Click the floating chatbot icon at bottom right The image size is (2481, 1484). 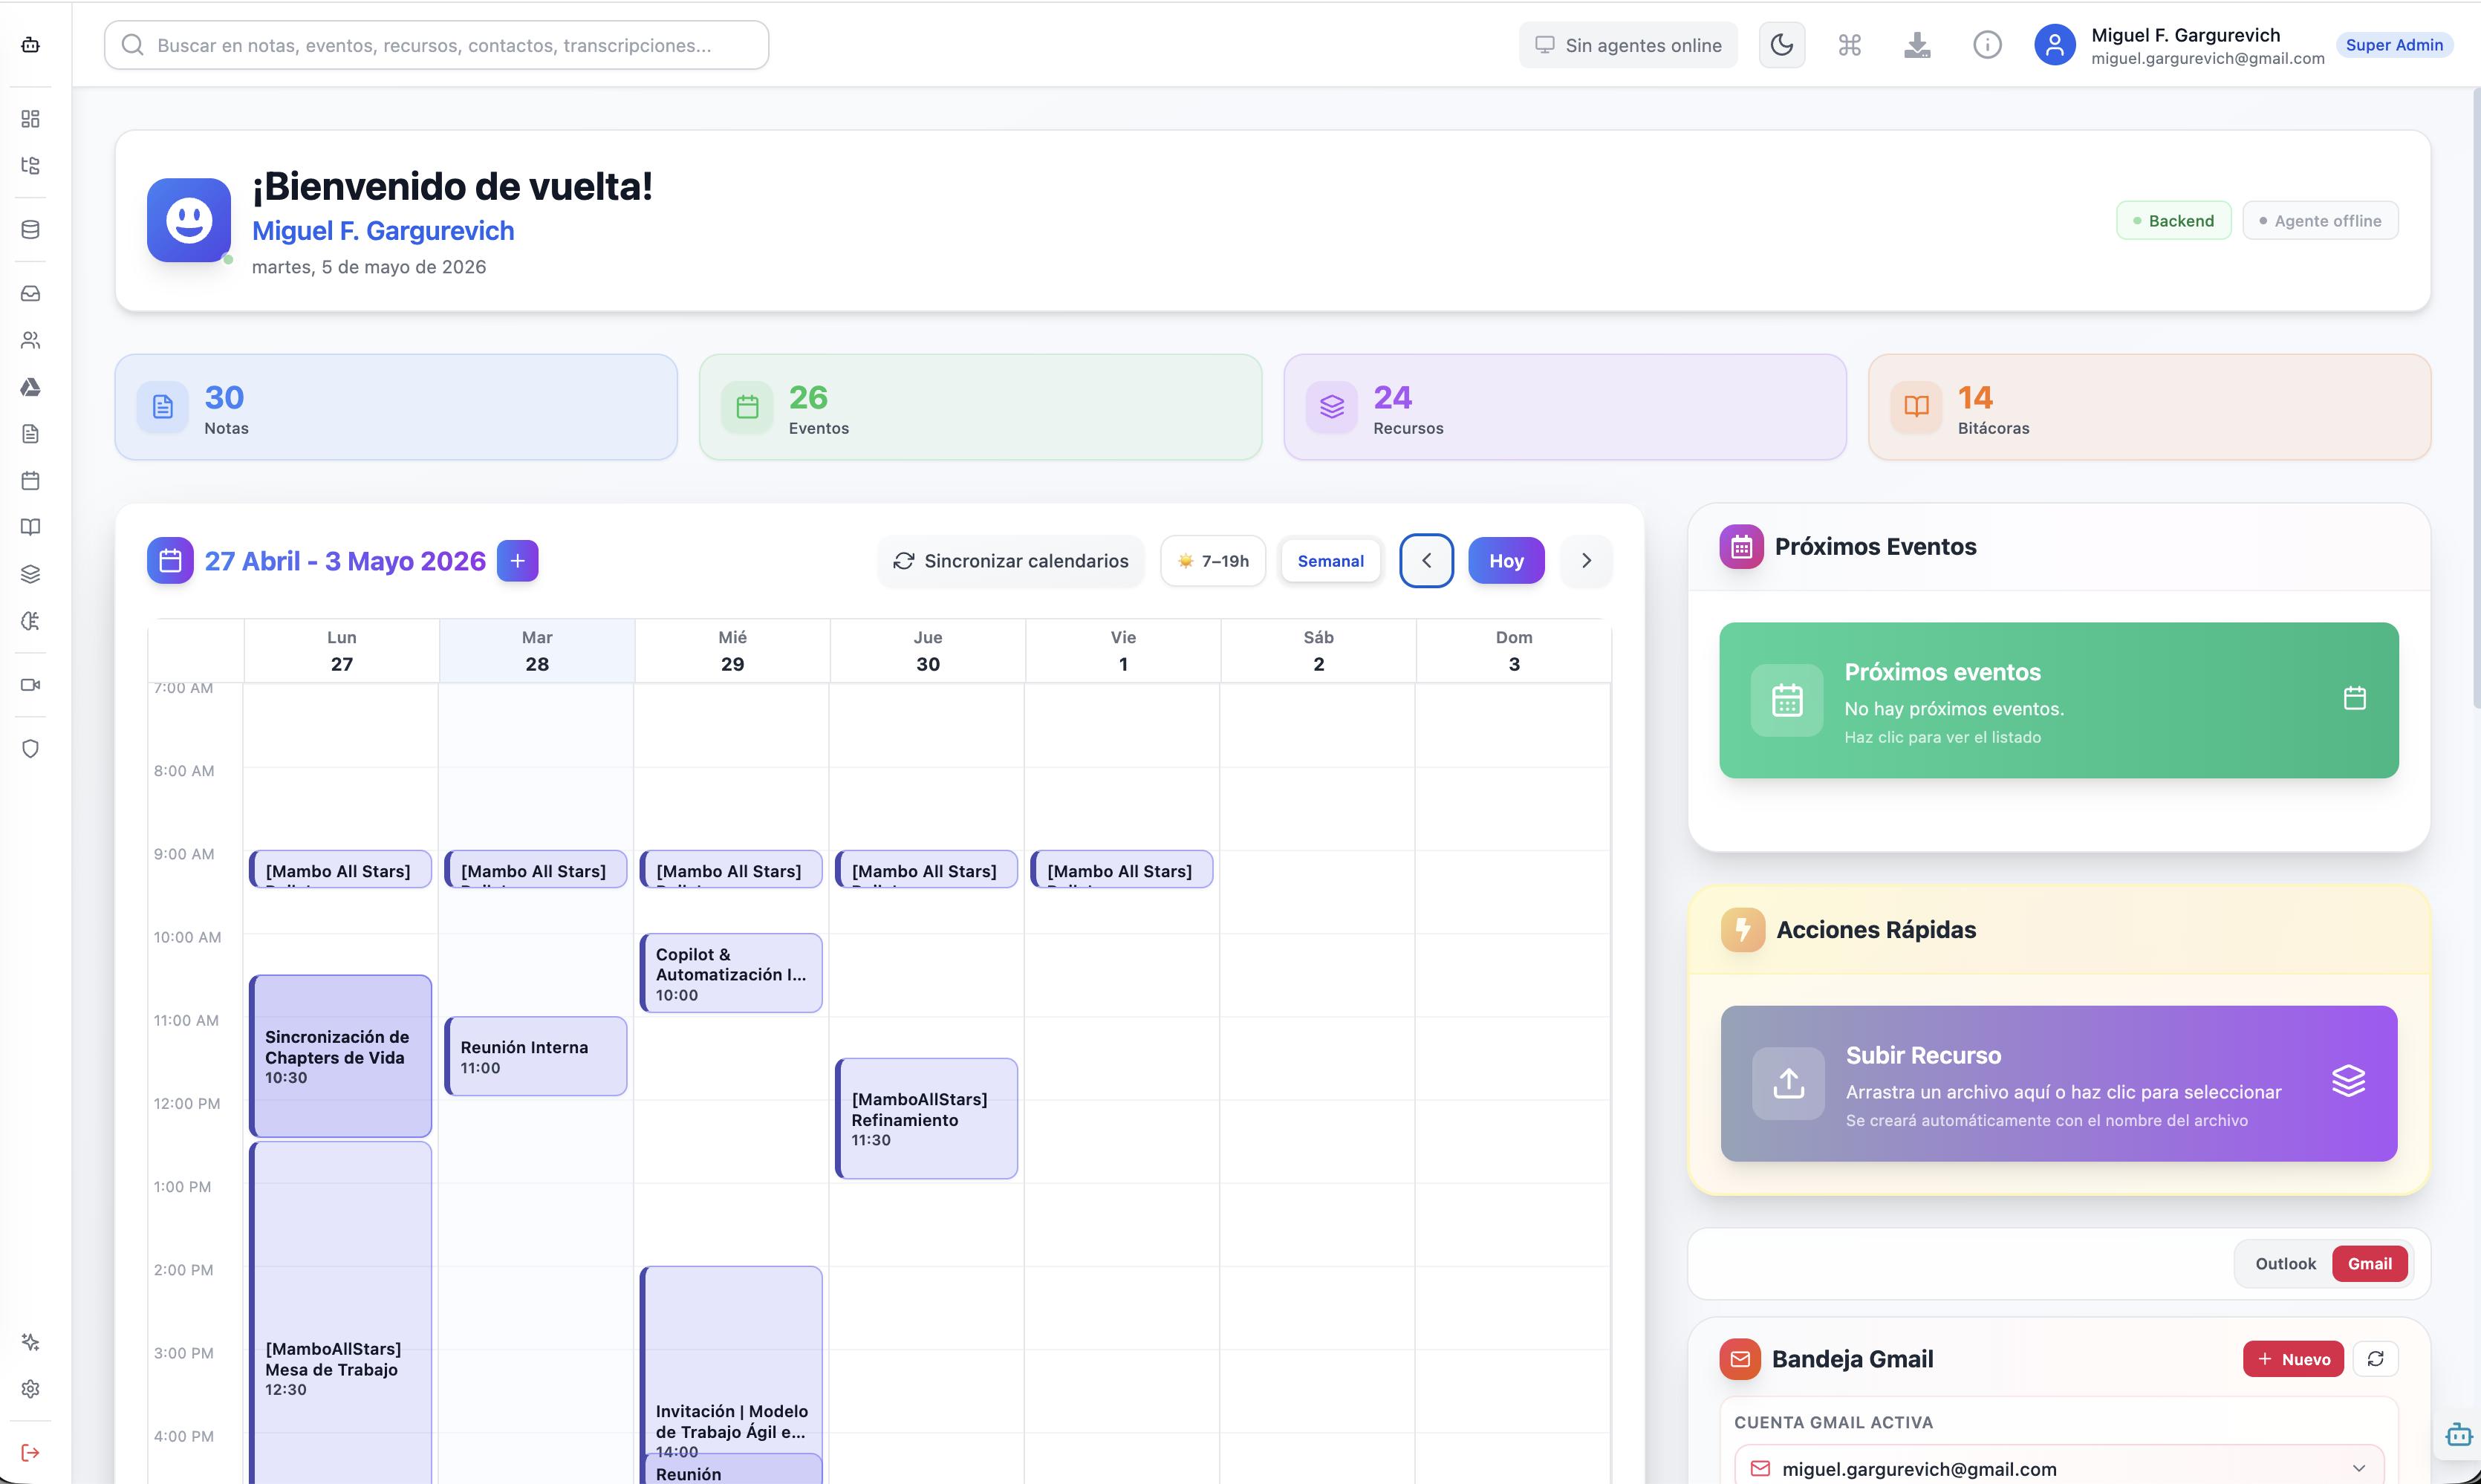click(2458, 1435)
